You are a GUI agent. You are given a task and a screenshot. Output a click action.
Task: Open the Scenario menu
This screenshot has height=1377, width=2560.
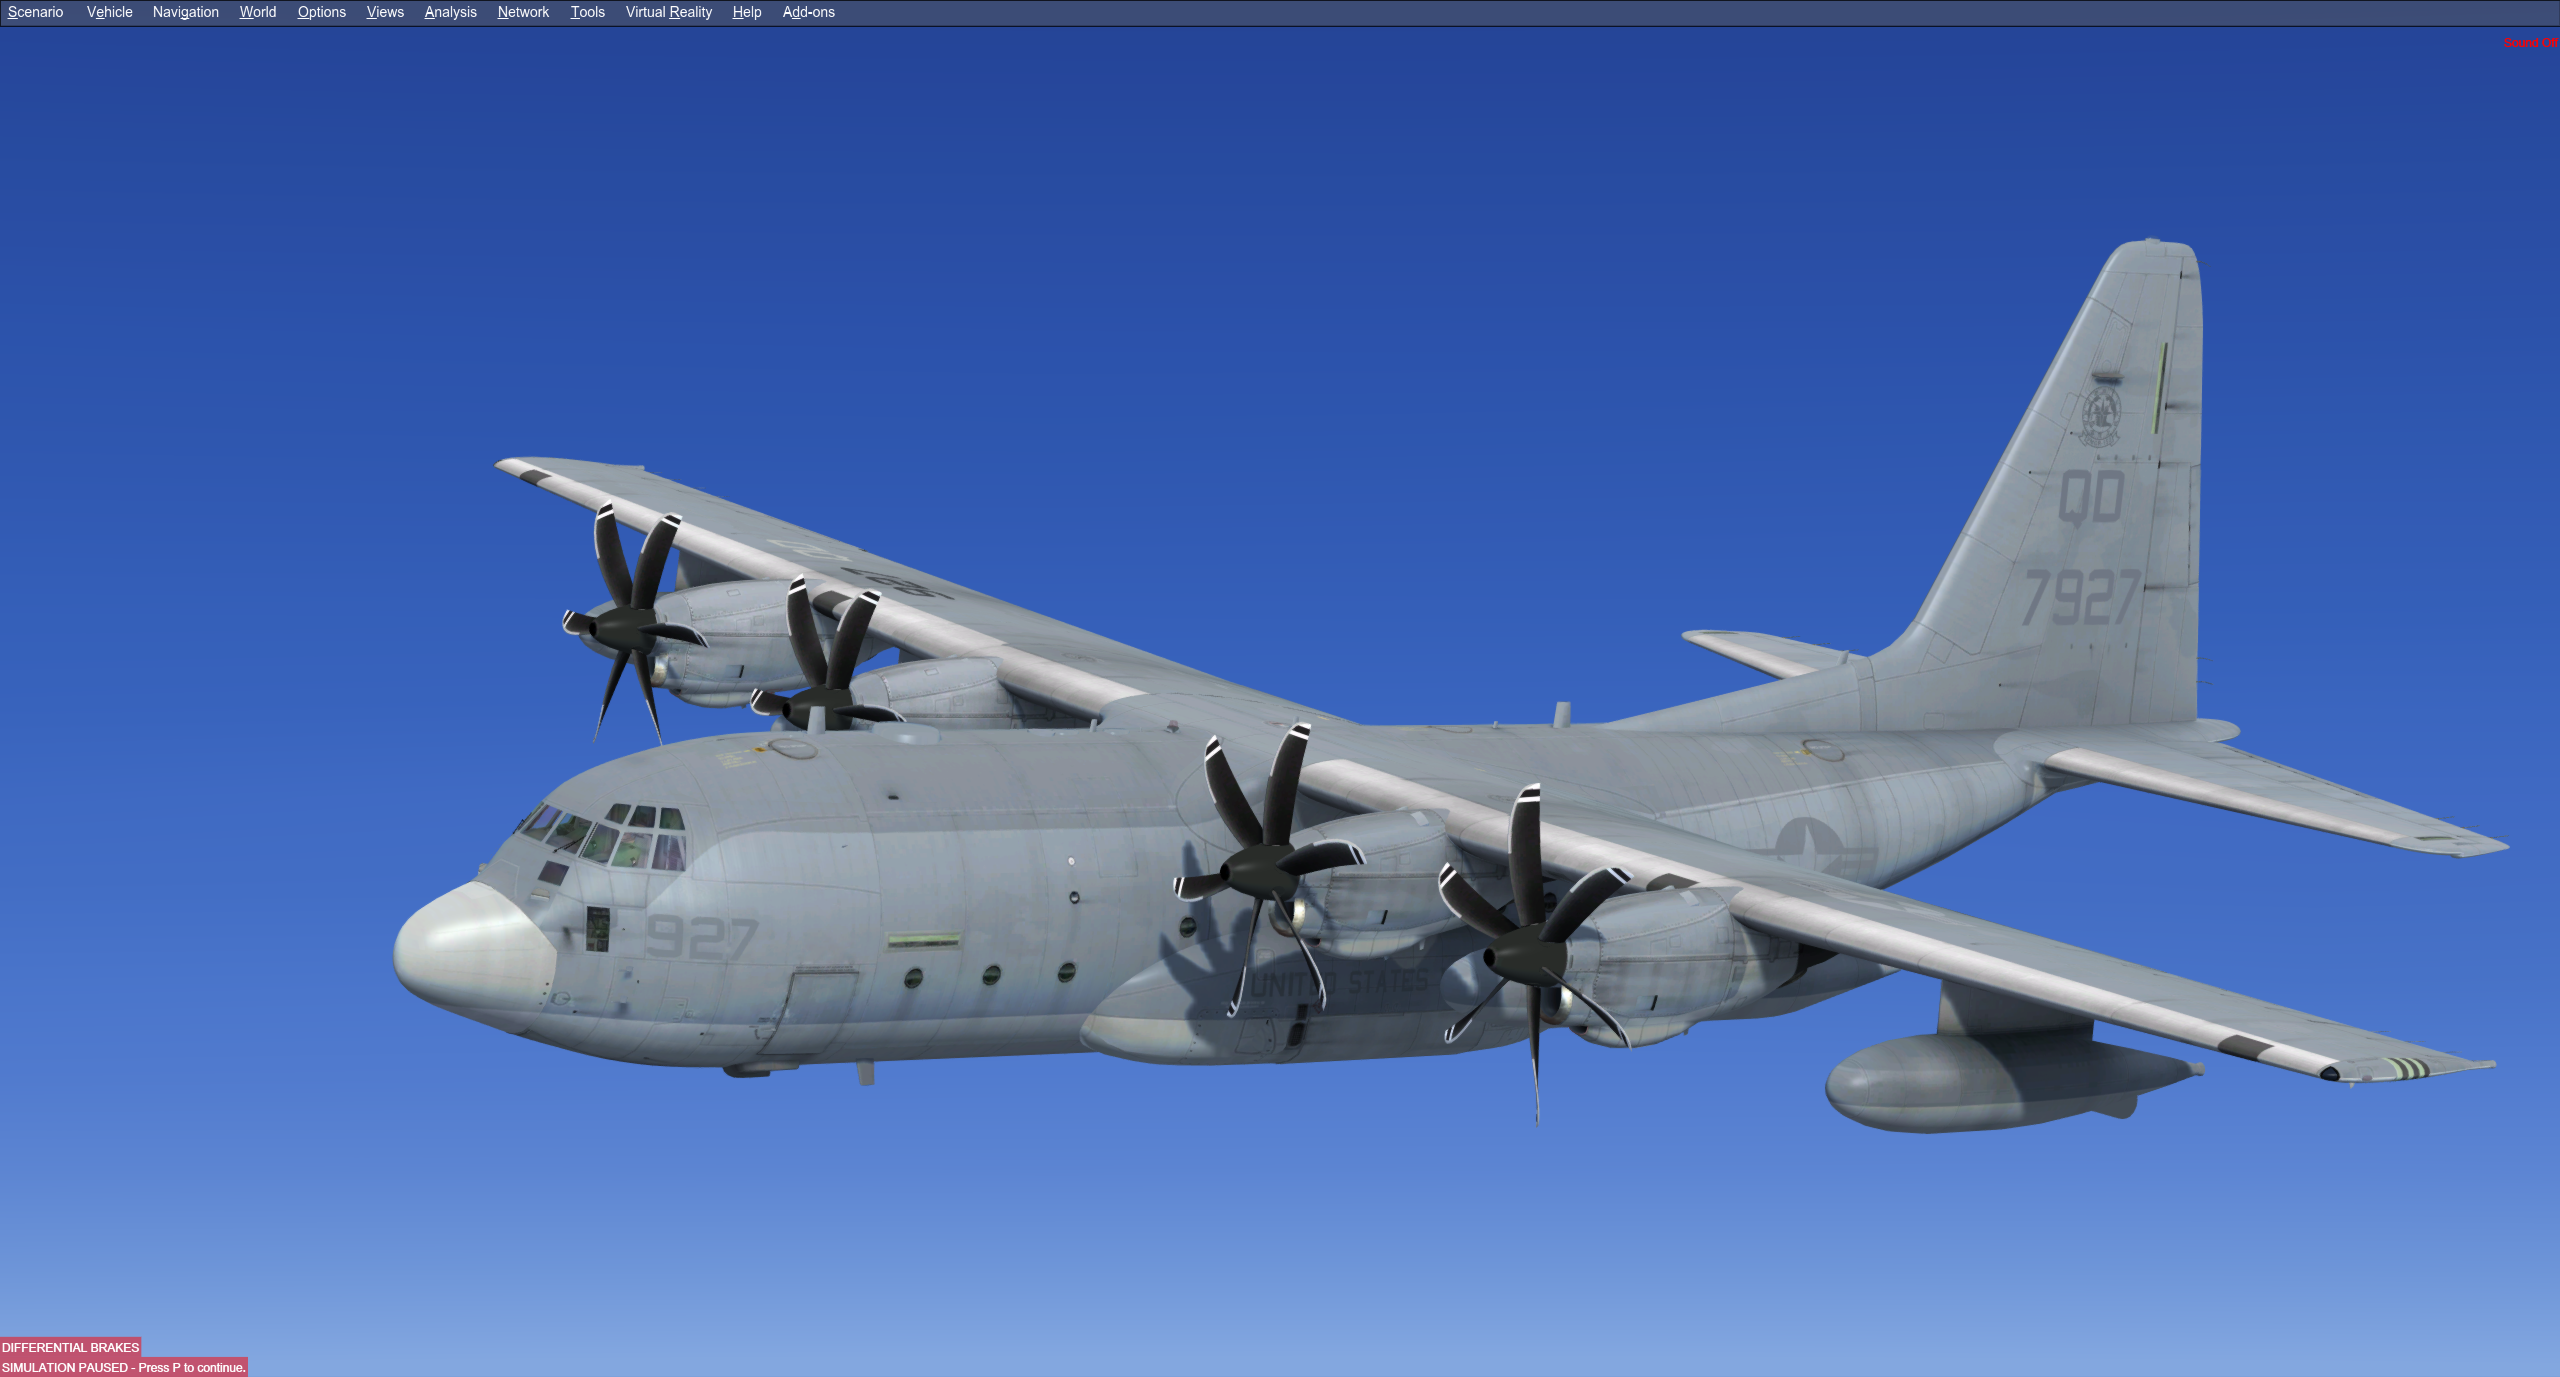click(x=35, y=12)
